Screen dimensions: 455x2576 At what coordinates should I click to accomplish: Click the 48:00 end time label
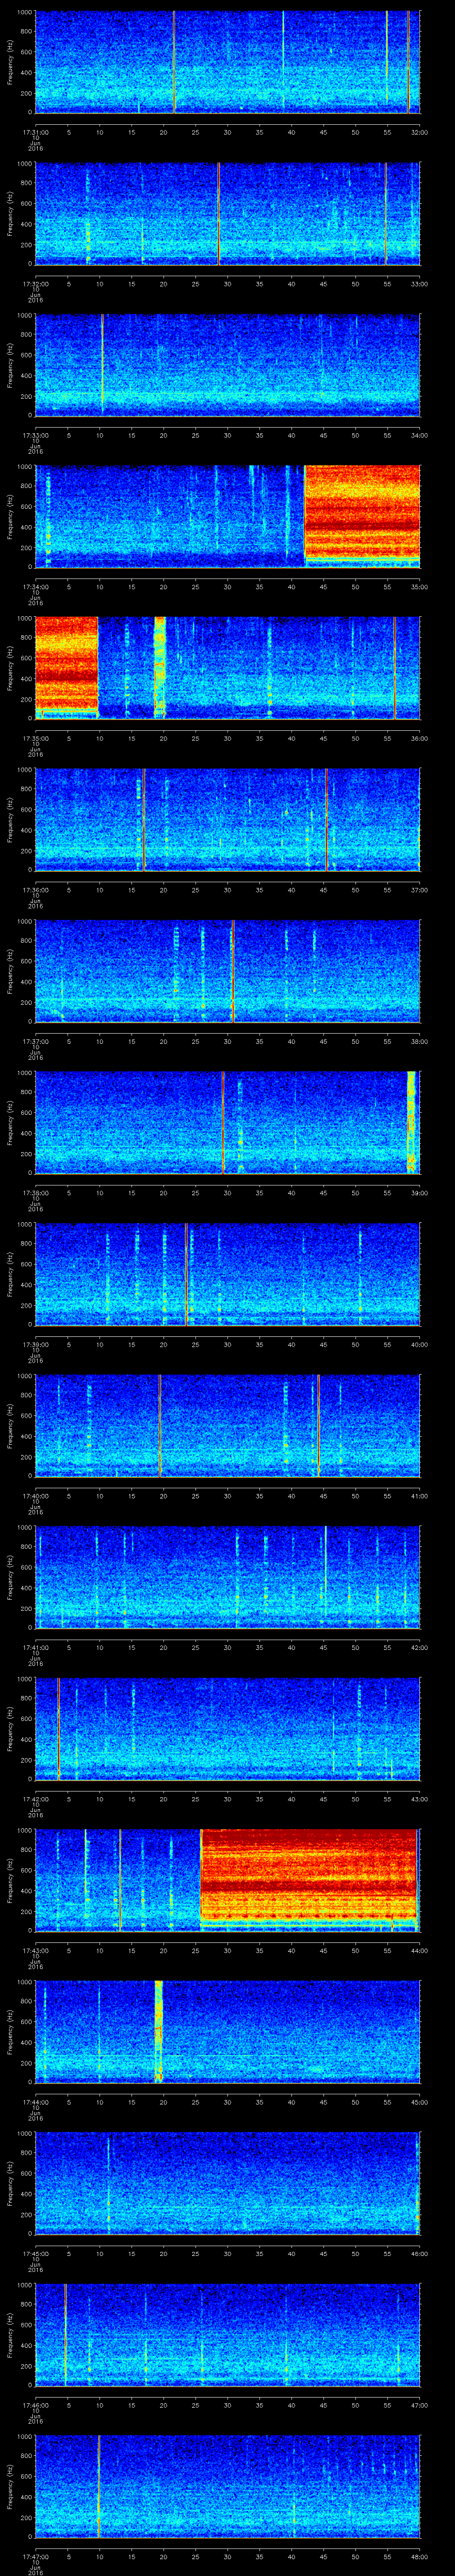[x=419, y=2556]
